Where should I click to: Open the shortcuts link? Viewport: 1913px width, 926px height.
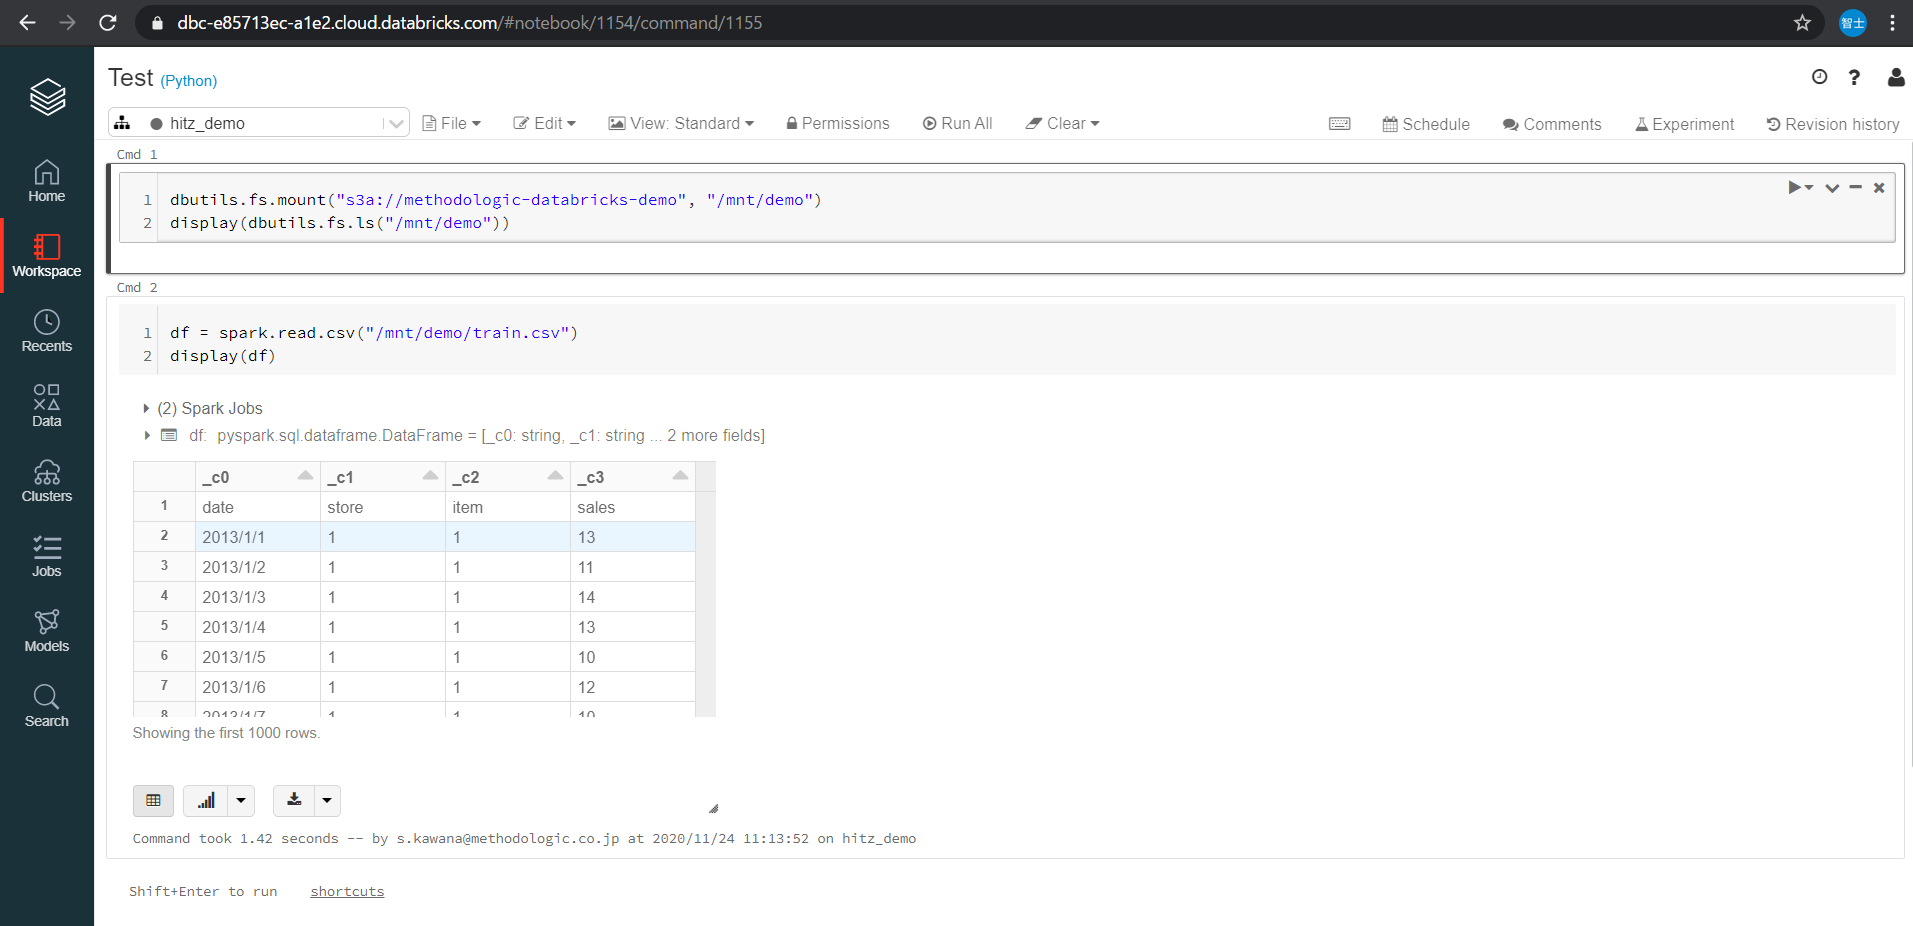coord(347,891)
